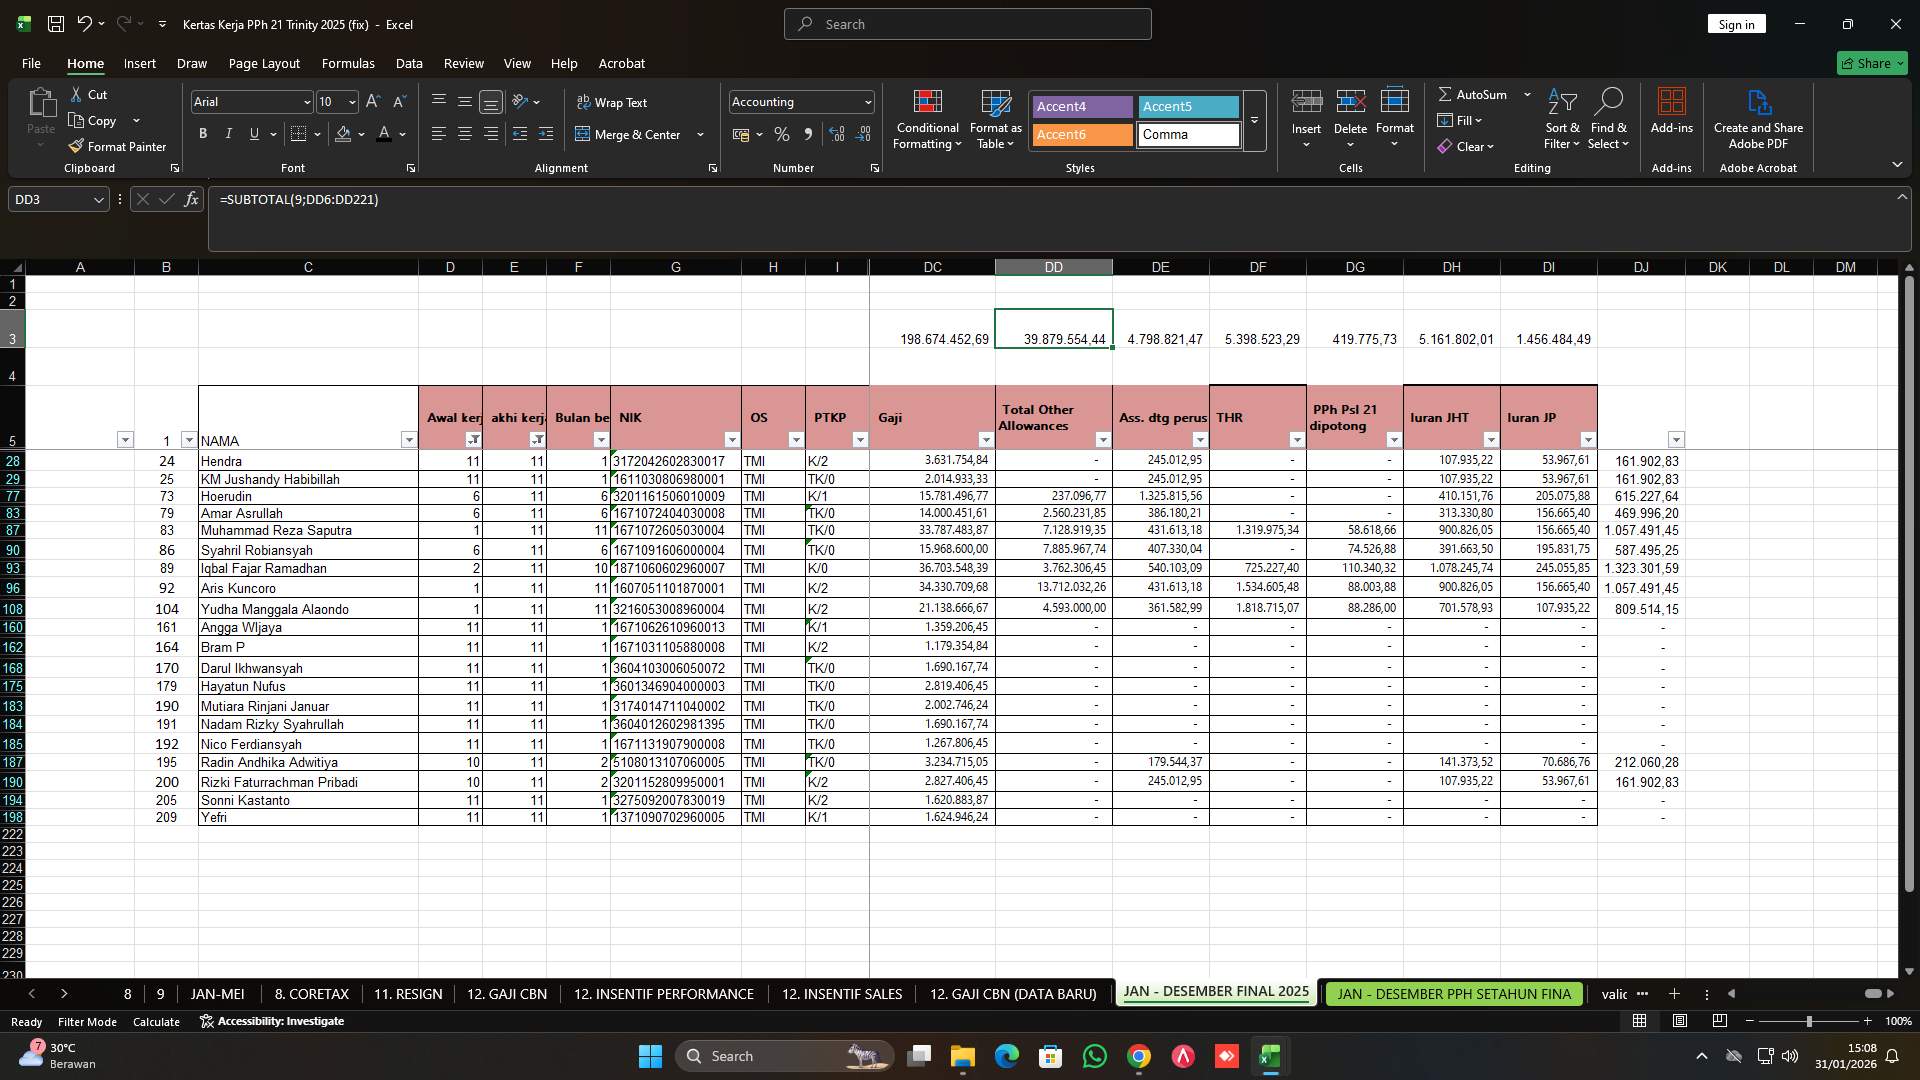The width and height of the screenshot is (1920, 1080).
Task: Open the NAMA column filter dropdown
Action: (409, 440)
